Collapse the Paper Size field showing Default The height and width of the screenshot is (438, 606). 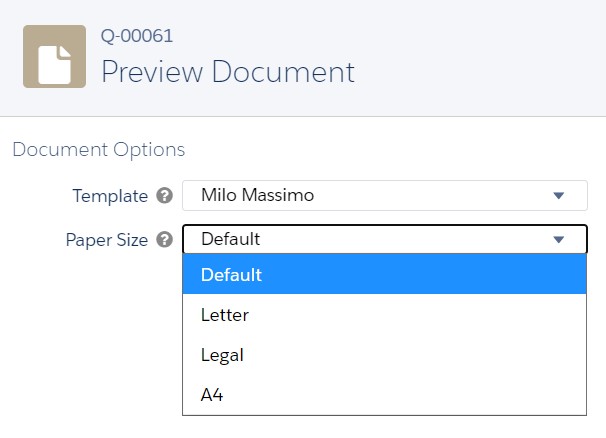click(385, 239)
